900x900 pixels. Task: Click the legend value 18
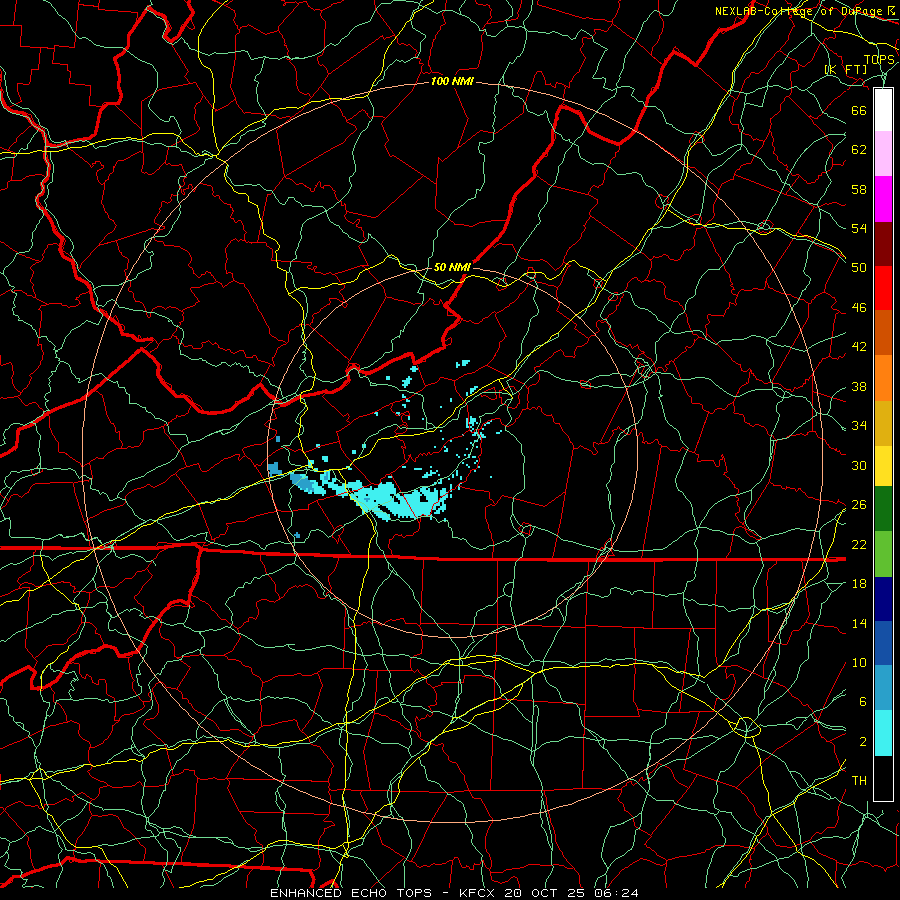click(859, 584)
